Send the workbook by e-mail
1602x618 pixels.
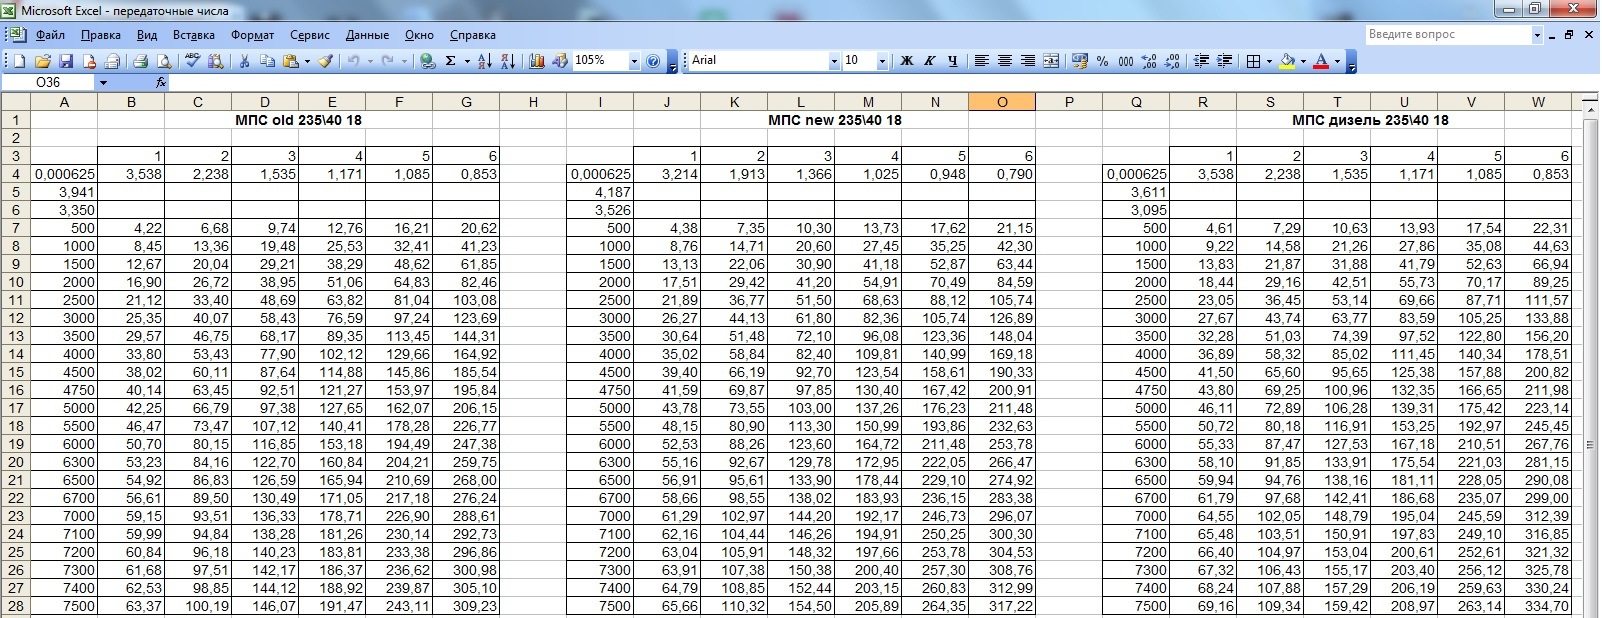112,61
